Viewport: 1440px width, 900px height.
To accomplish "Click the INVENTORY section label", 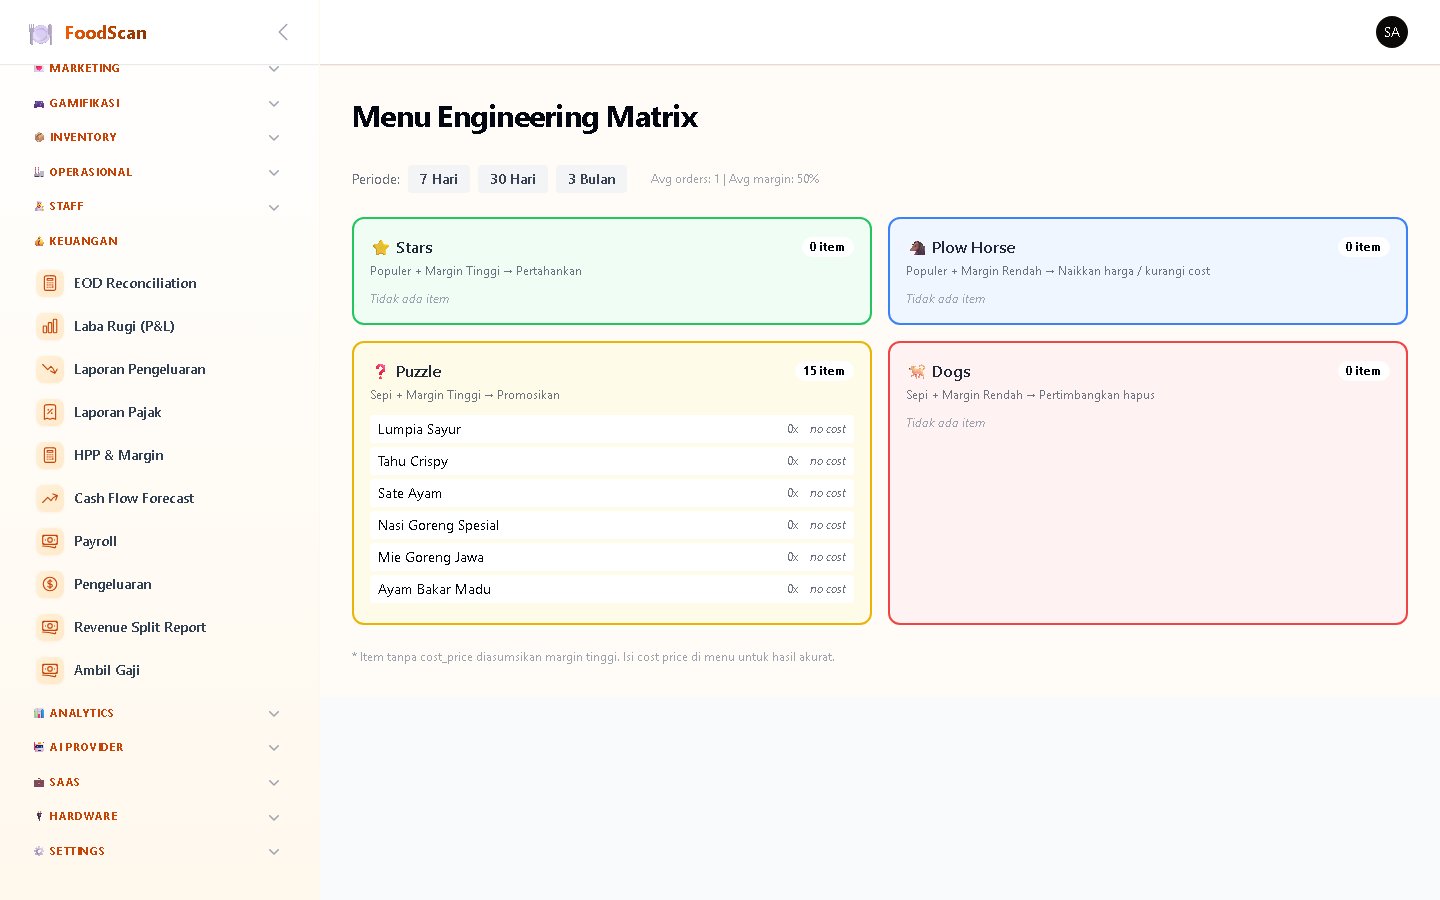I will click(x=83, y=137).
